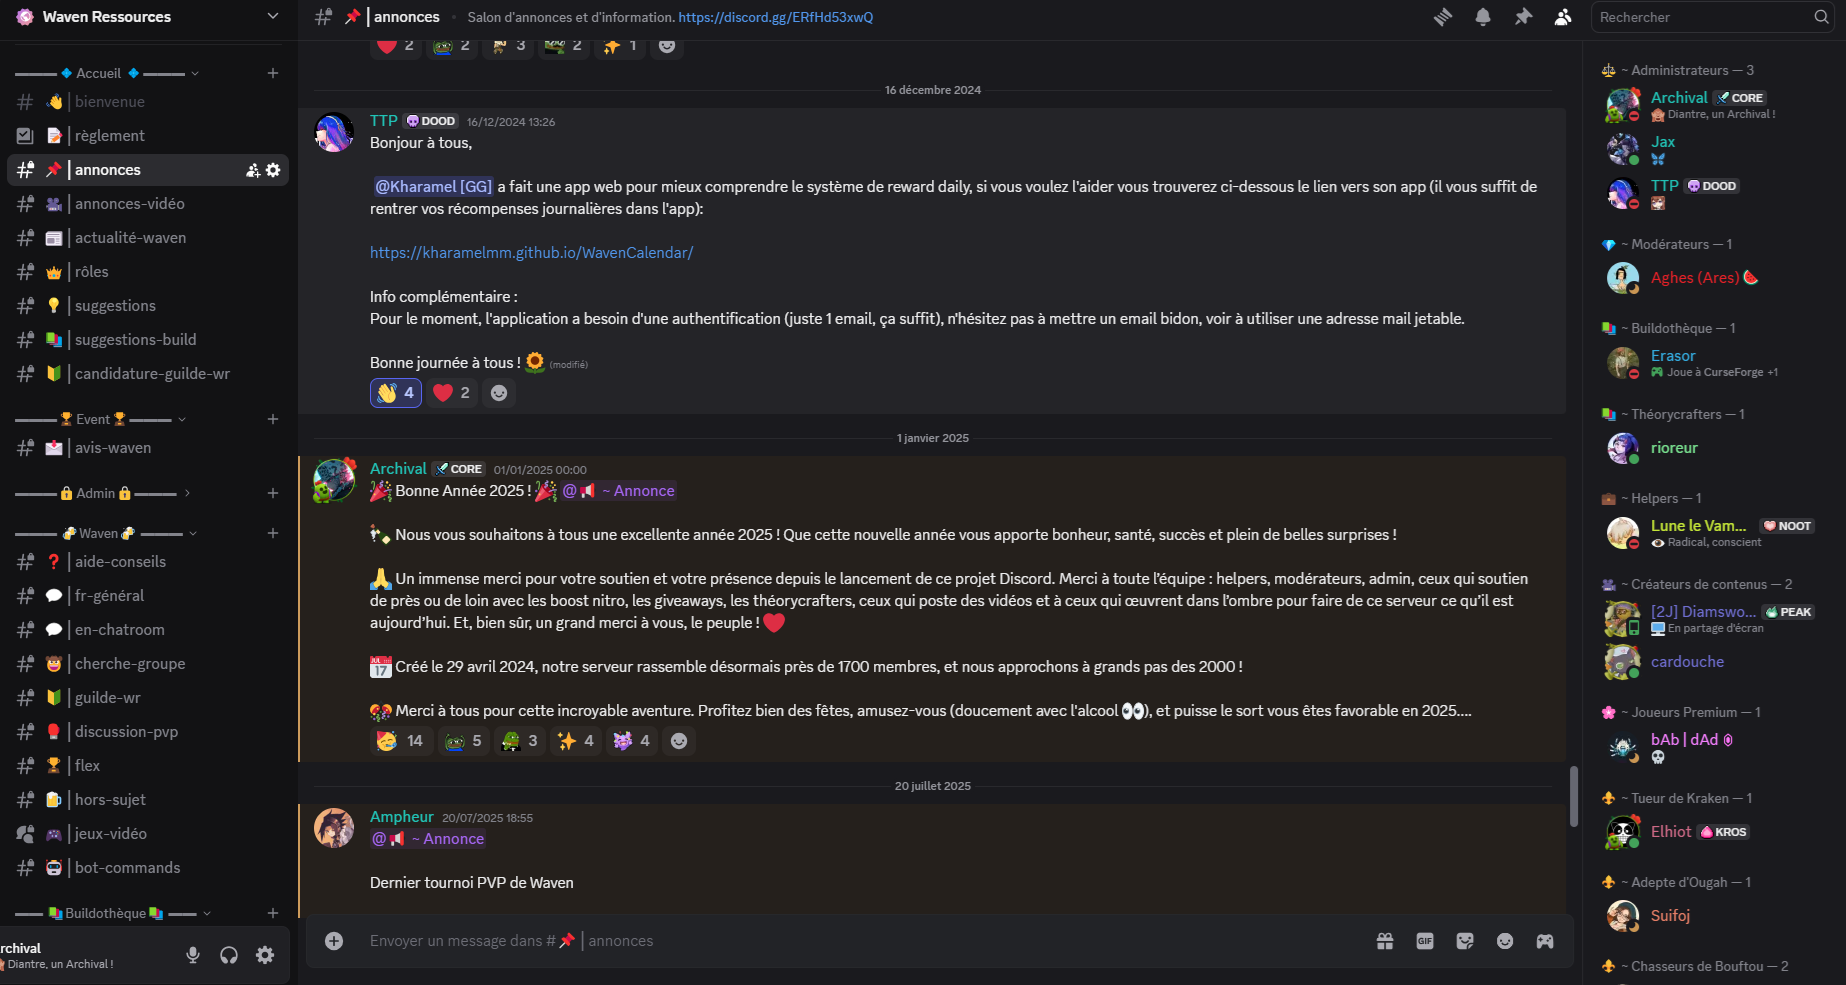
Task: Deafen audio with the headphones icon
Action: point(229,955)
